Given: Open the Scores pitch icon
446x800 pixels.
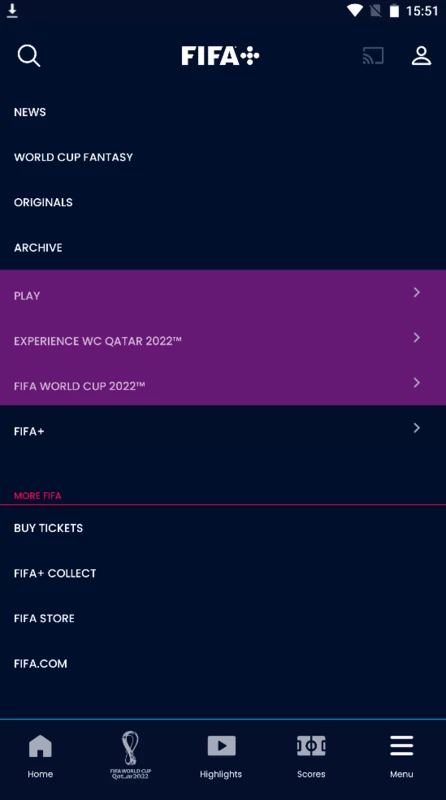Looking at the screenshot, I should click(x=311, y=756).
